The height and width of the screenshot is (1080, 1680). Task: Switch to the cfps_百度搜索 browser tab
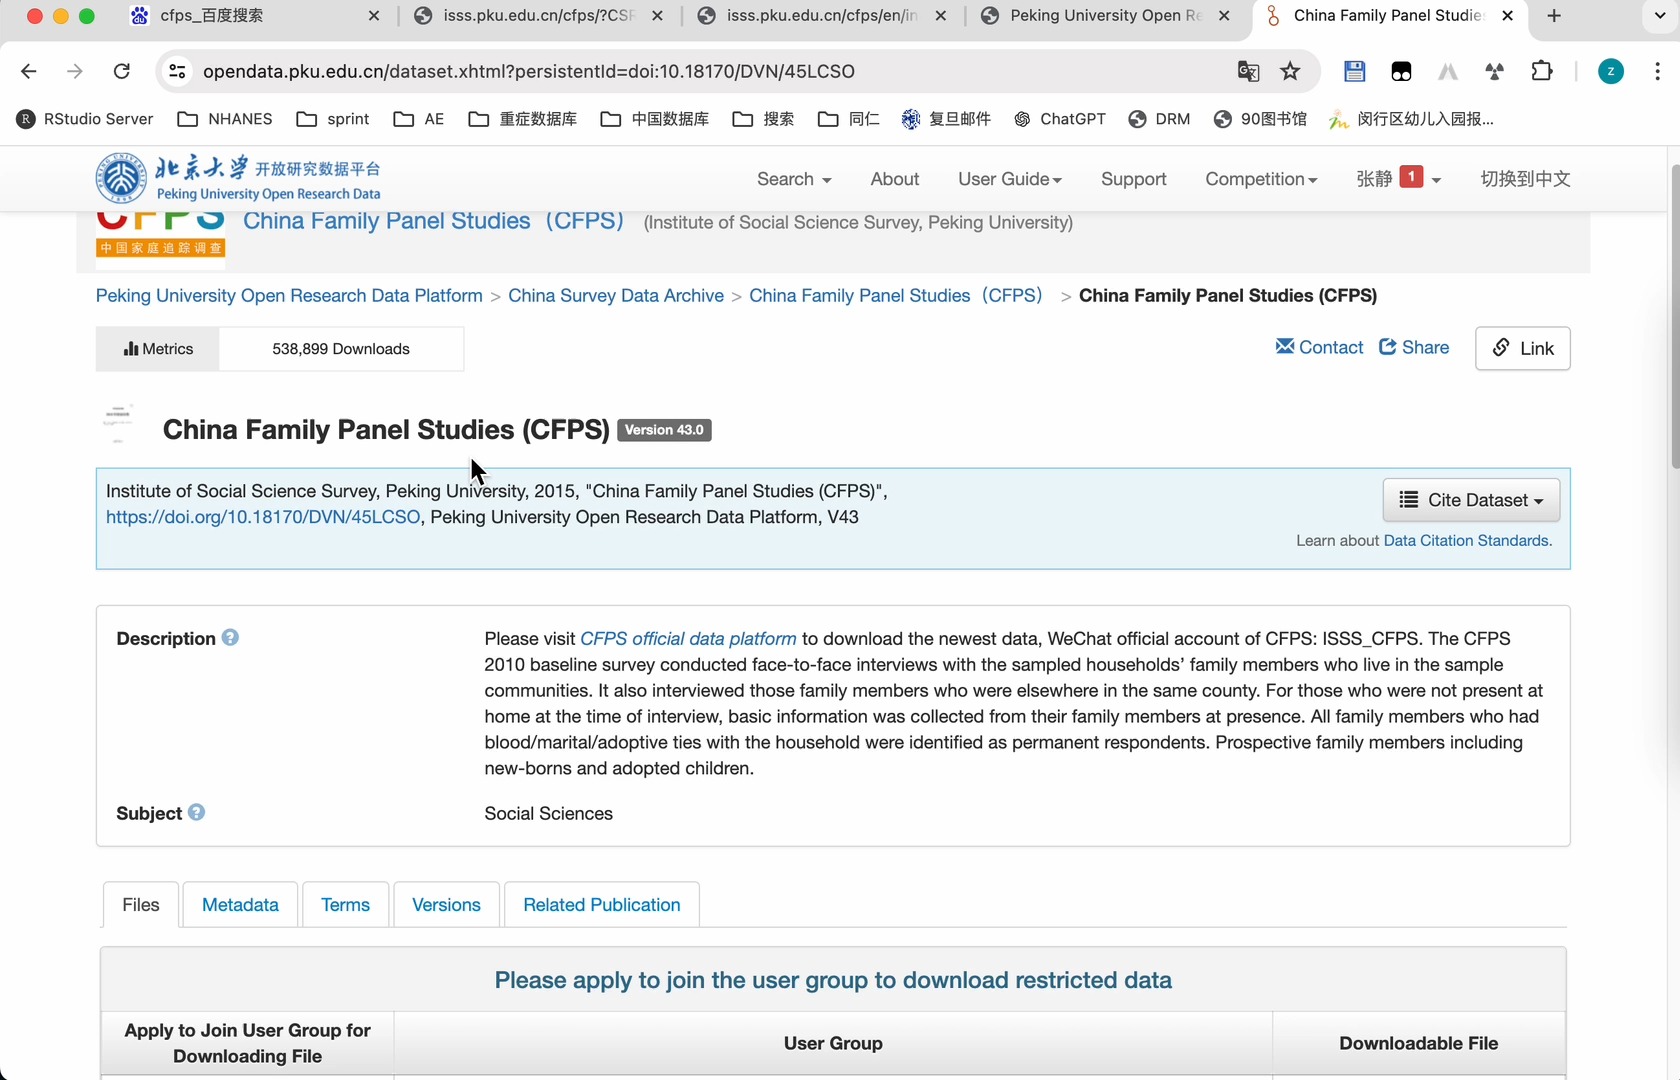pos(255,16)
